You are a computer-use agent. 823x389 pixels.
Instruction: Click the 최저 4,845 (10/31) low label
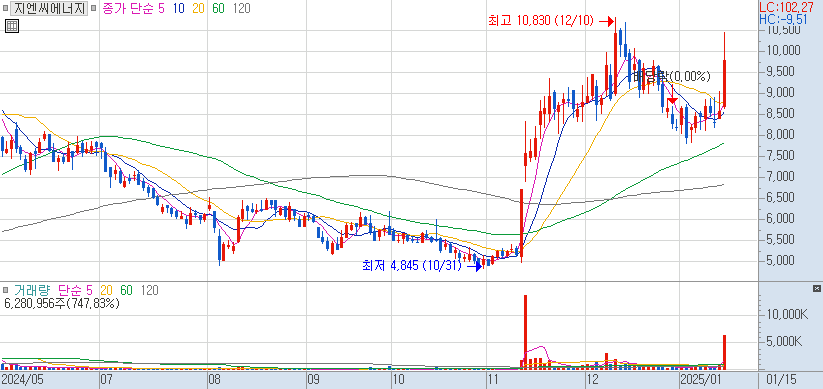tap(412, 266)
